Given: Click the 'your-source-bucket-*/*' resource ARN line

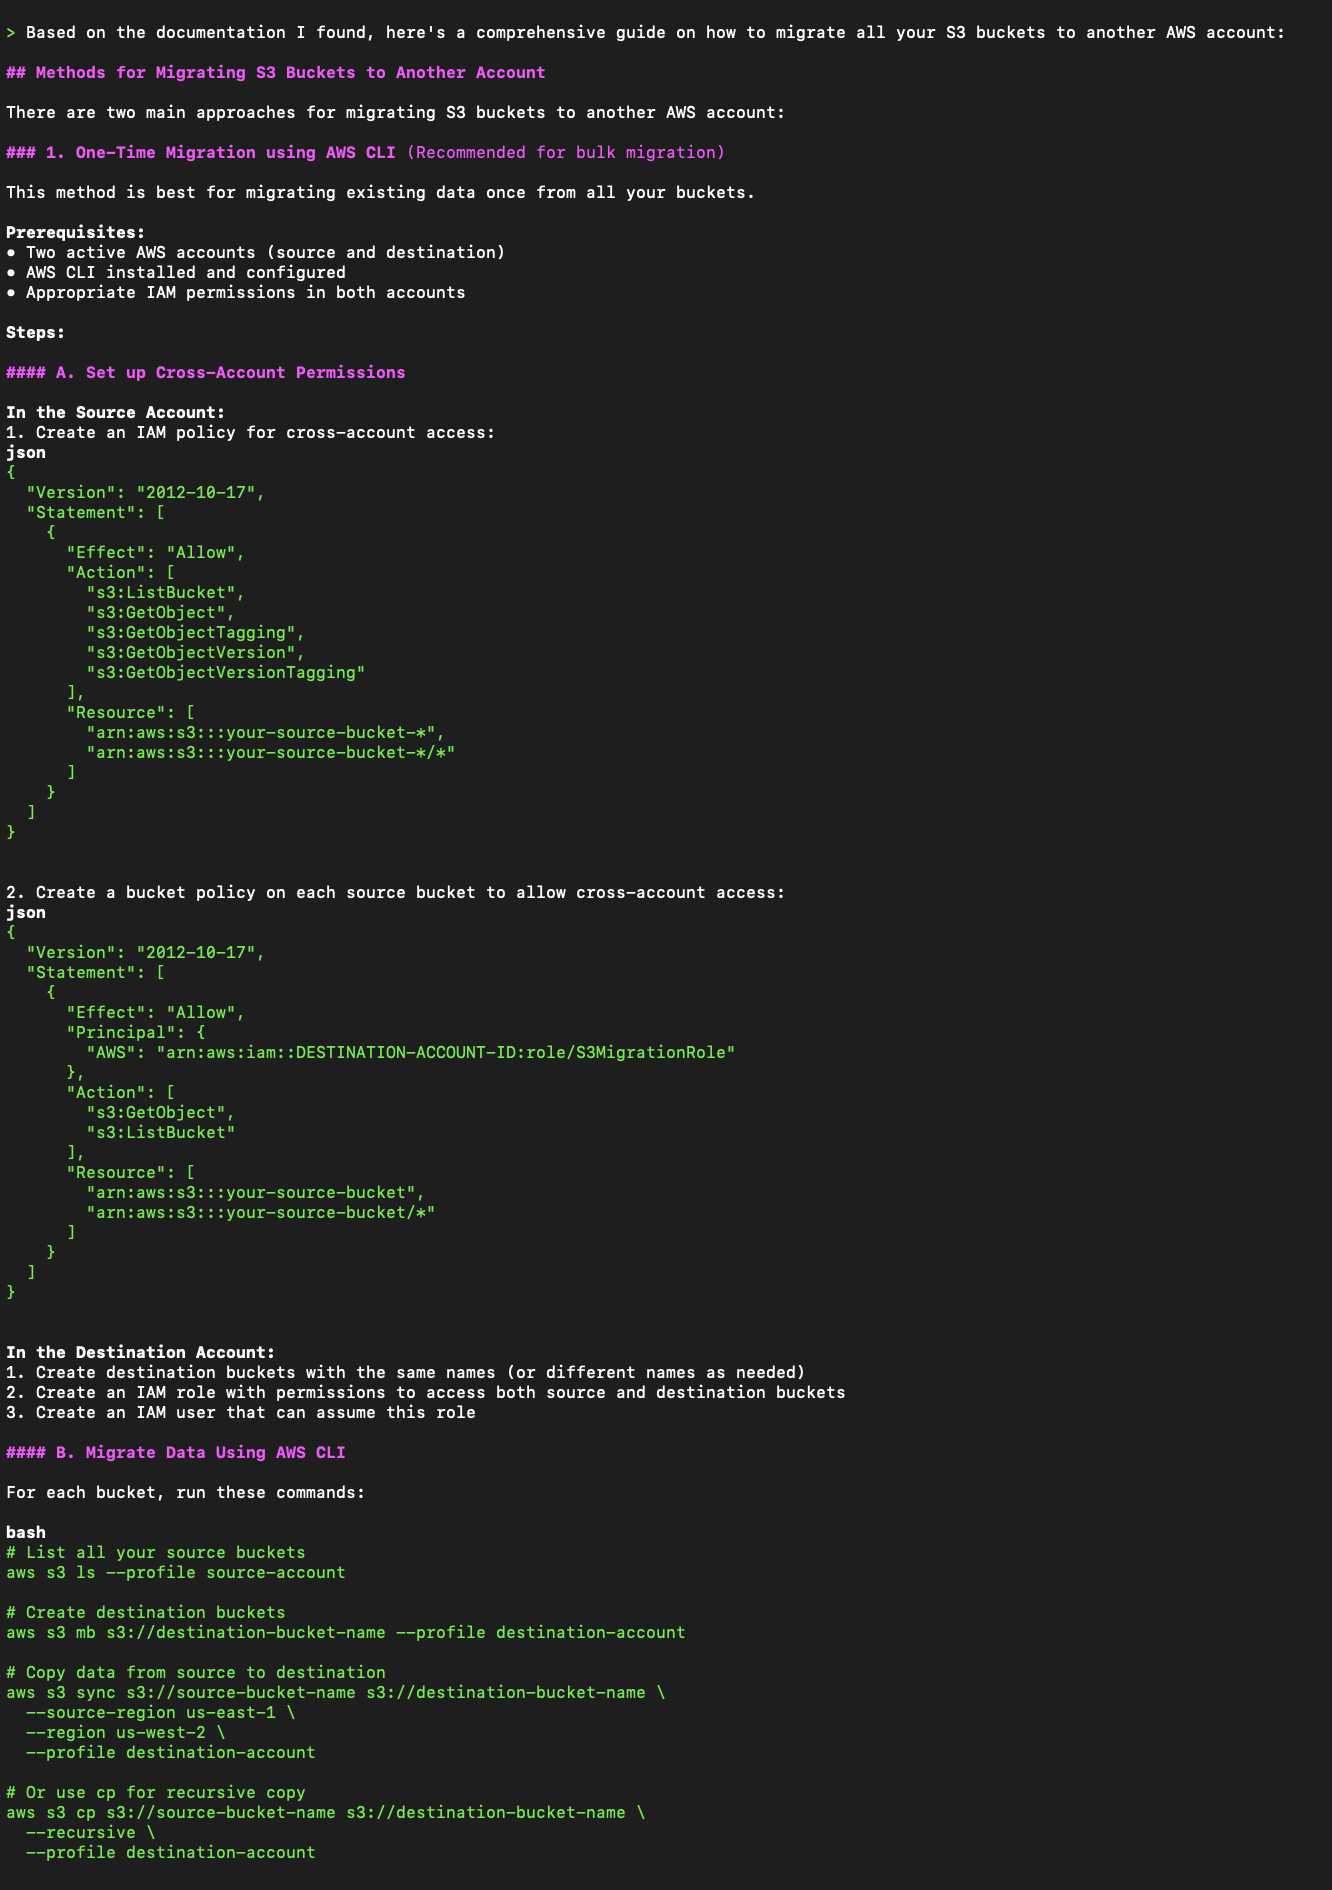Looking at the screenshot, I should (x=271, y=752).
